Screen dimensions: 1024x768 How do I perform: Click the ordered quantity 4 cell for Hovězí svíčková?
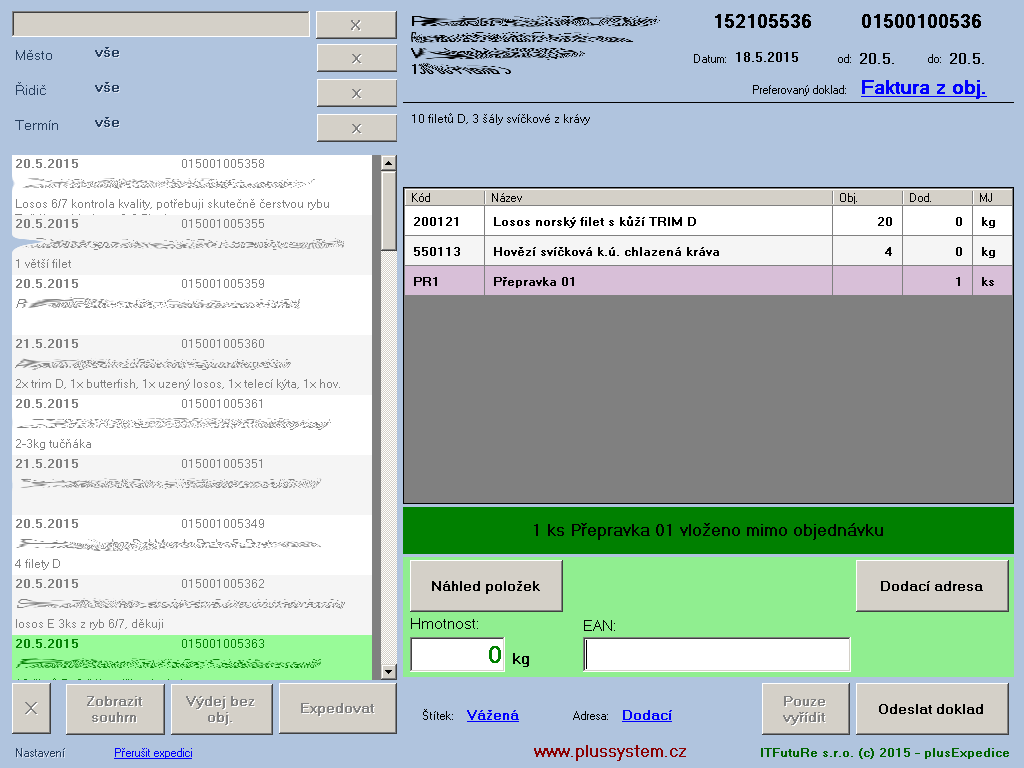click(x=867, y=251)
